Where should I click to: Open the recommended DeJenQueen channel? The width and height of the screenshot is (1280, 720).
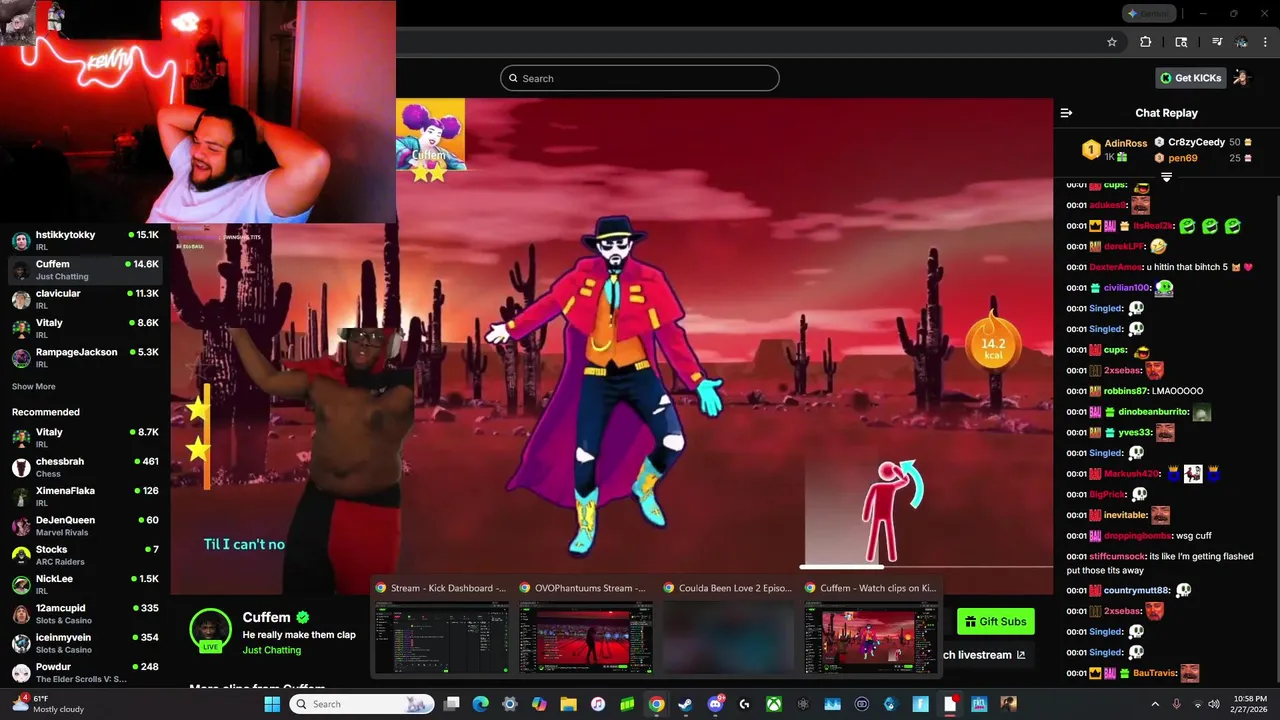click(x=85, y=525)
